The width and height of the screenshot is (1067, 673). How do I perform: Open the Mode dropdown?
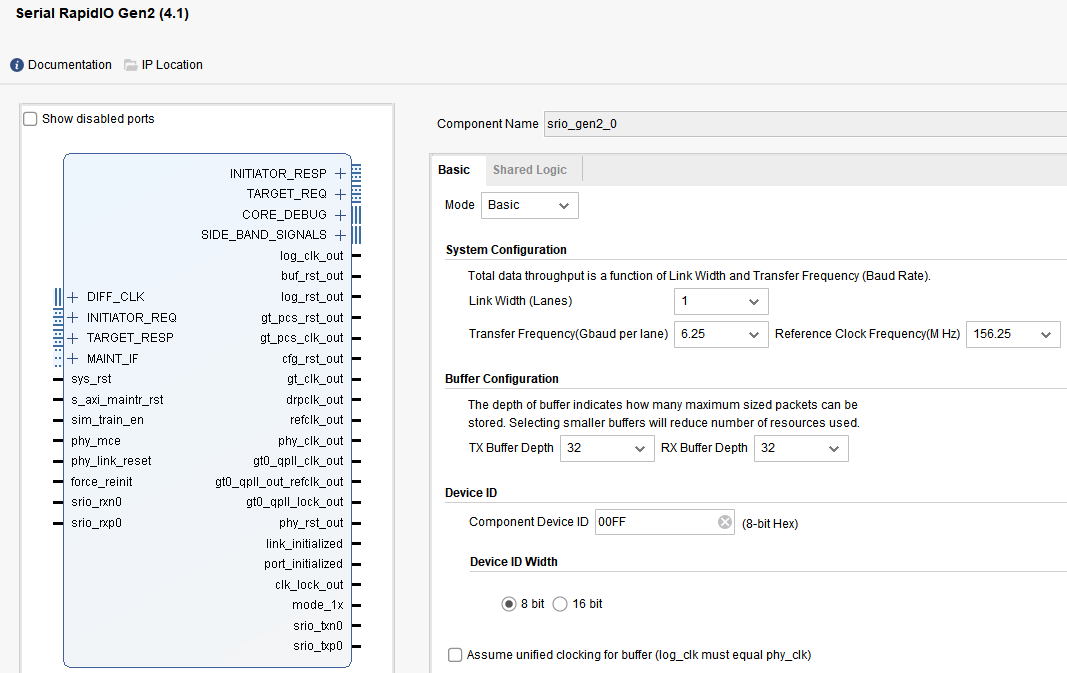529,205
